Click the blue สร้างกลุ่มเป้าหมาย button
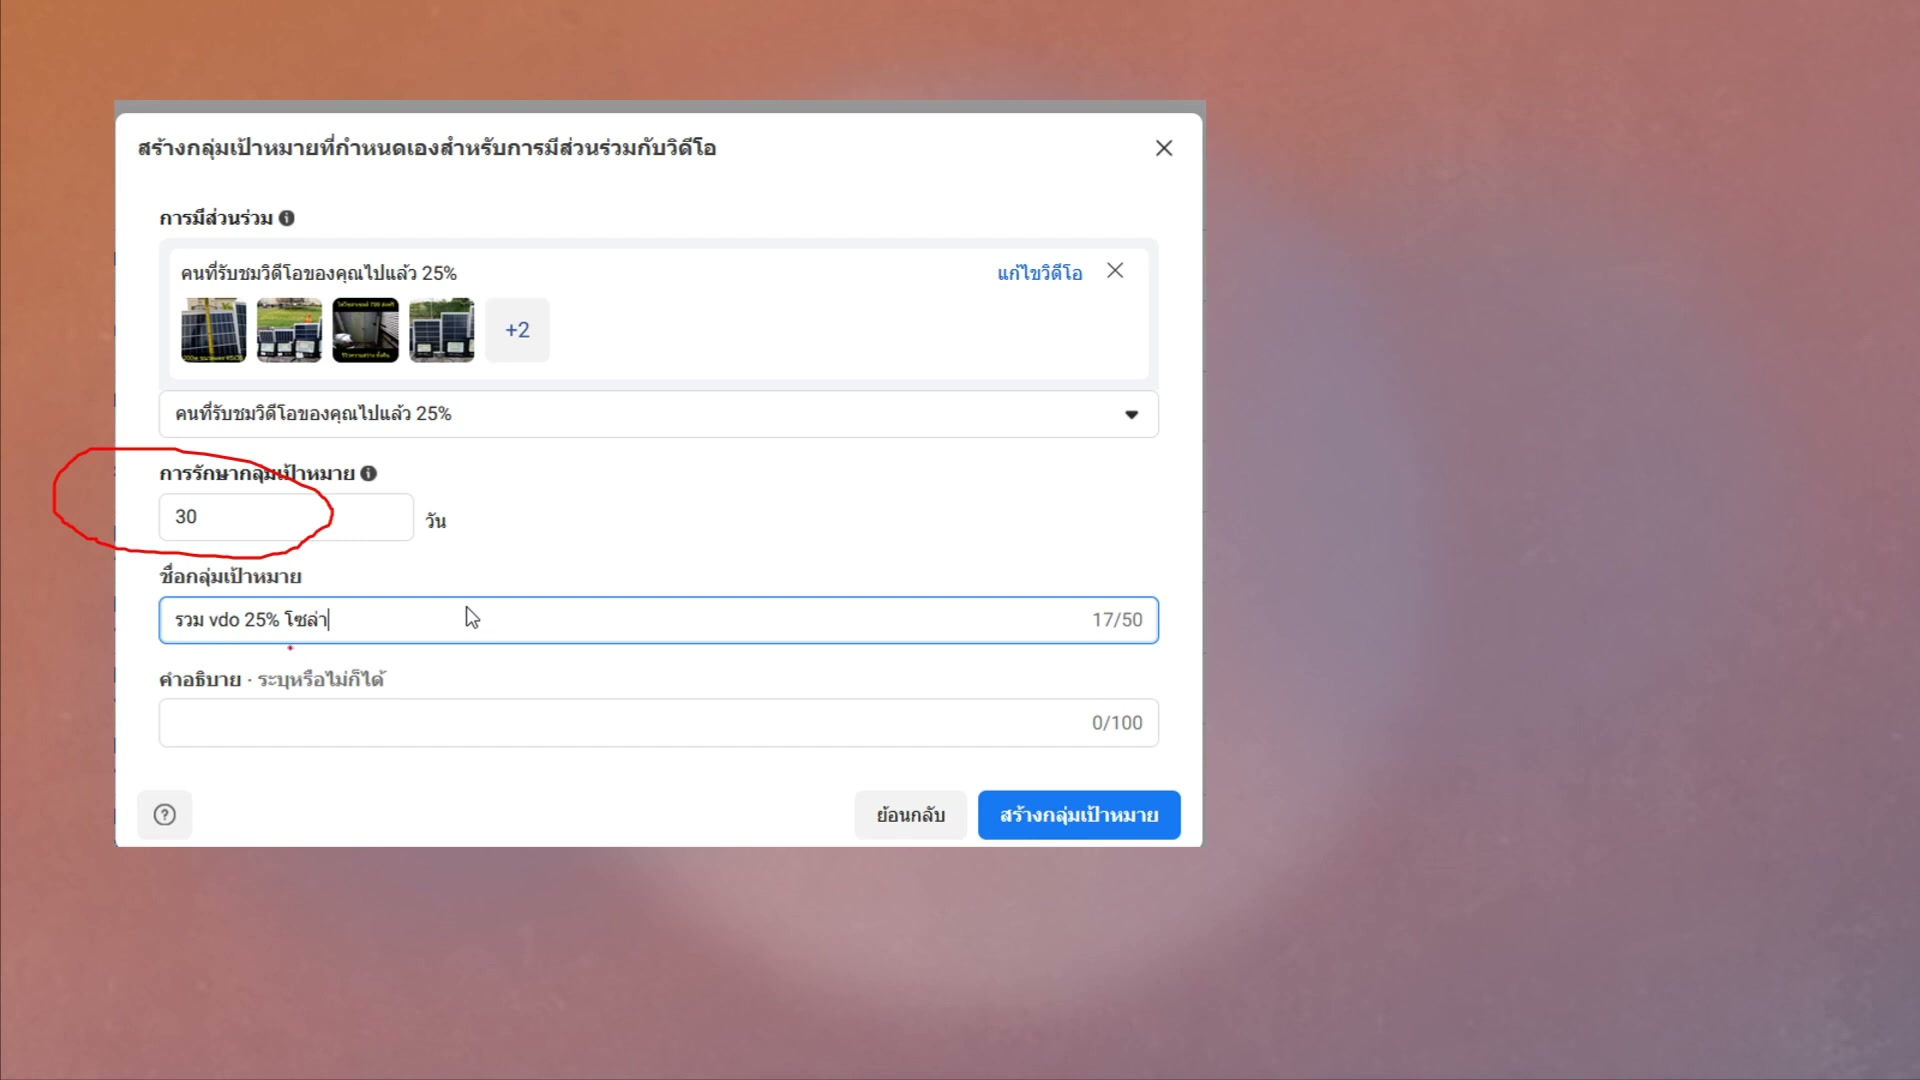 point(1078,815)
